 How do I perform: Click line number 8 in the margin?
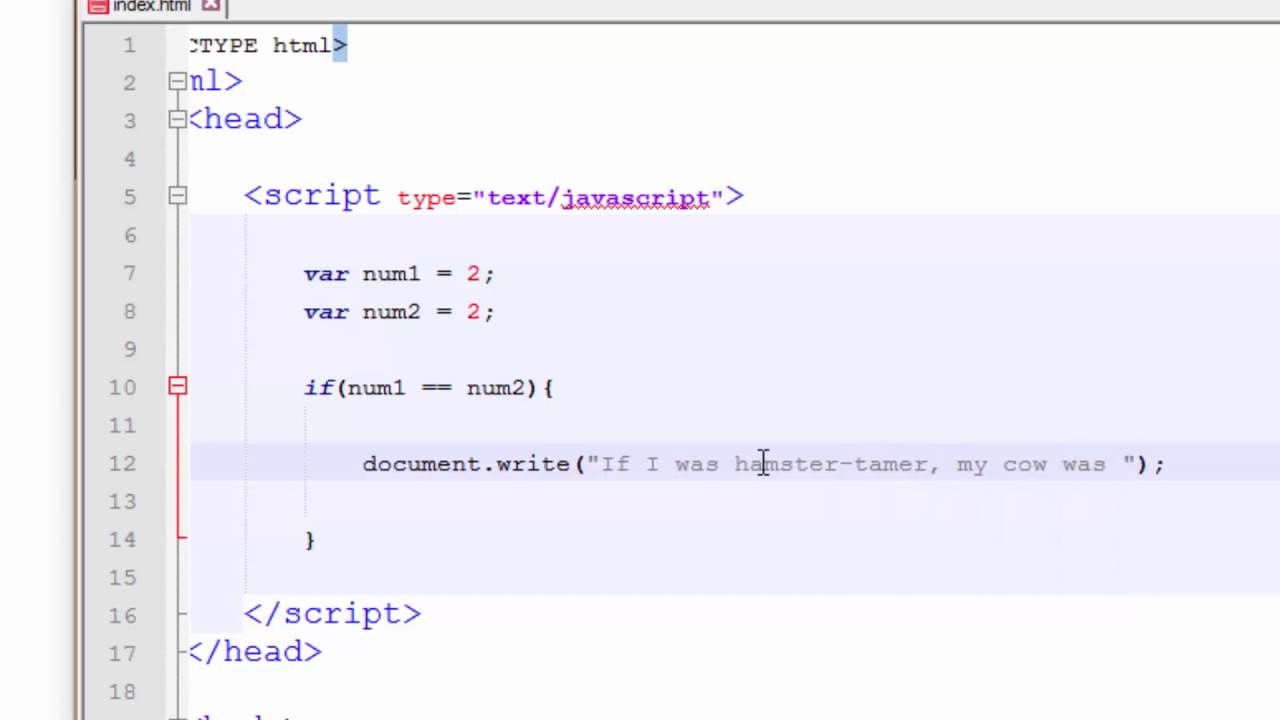tap(130, 311)
